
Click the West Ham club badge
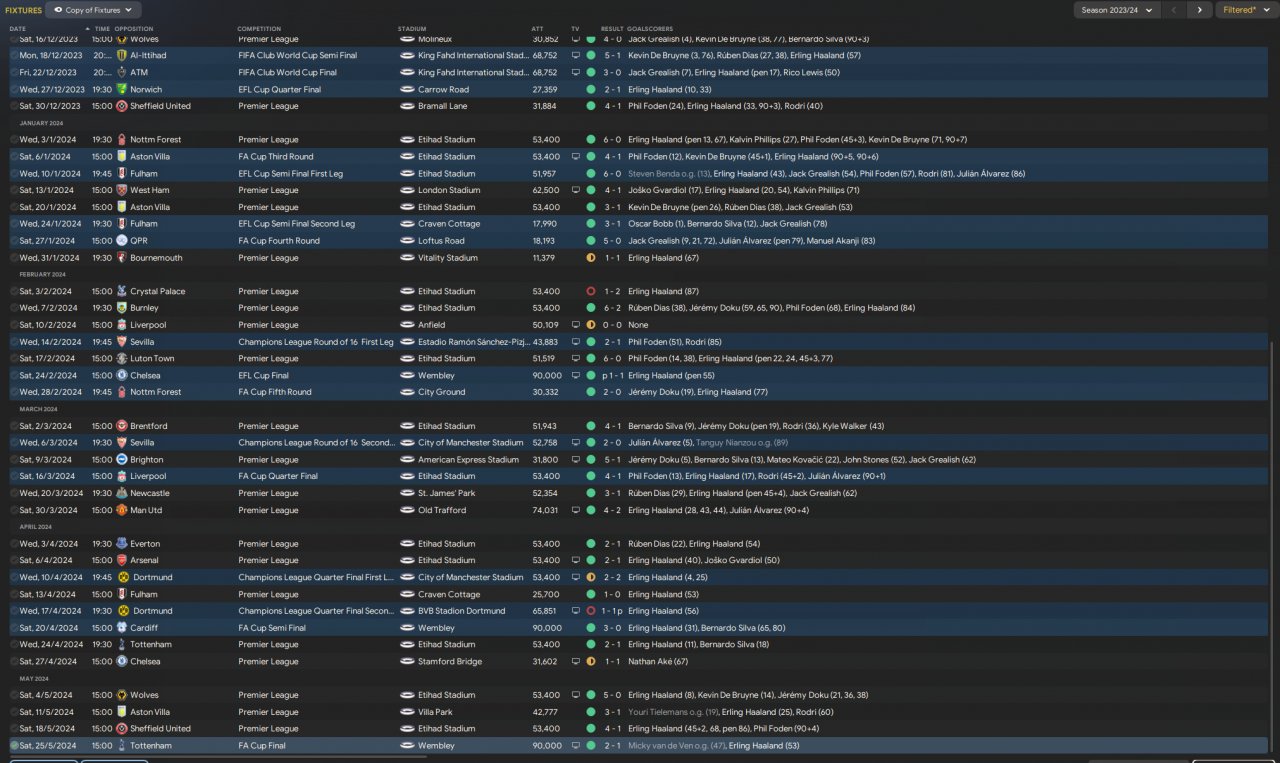tap(121, 190)
